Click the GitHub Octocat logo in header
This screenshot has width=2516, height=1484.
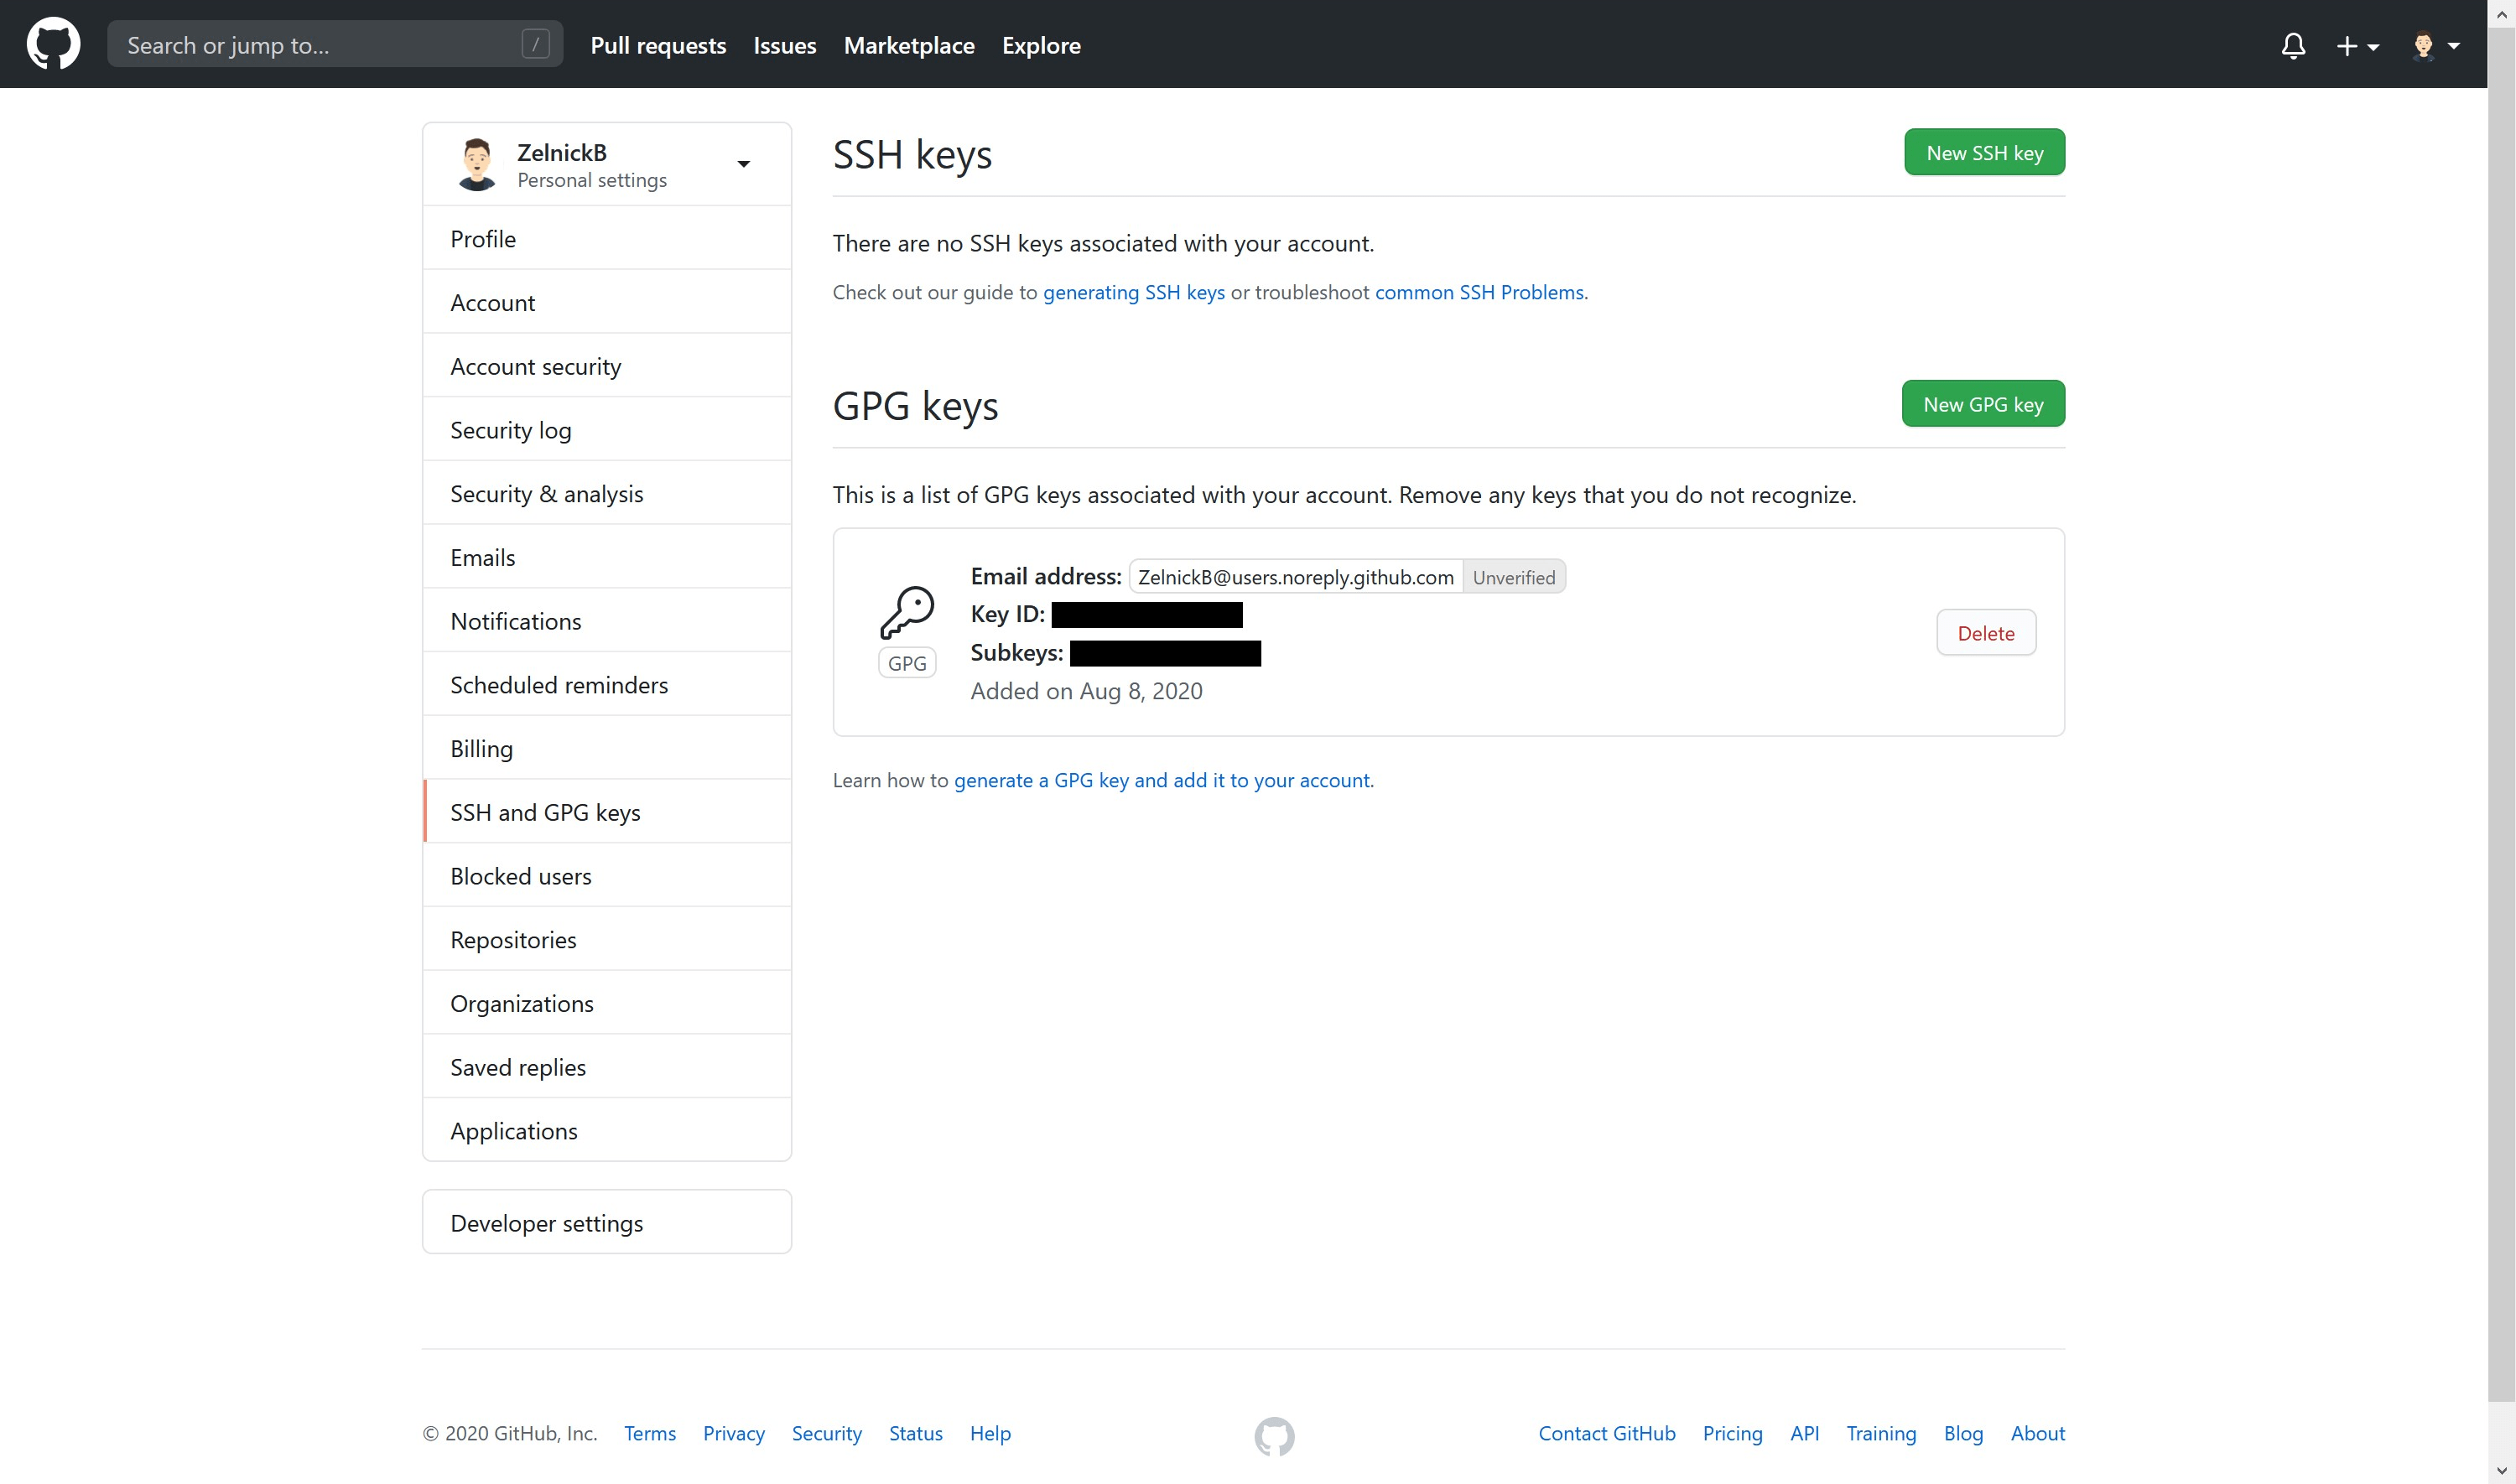(x=53, y=44)
